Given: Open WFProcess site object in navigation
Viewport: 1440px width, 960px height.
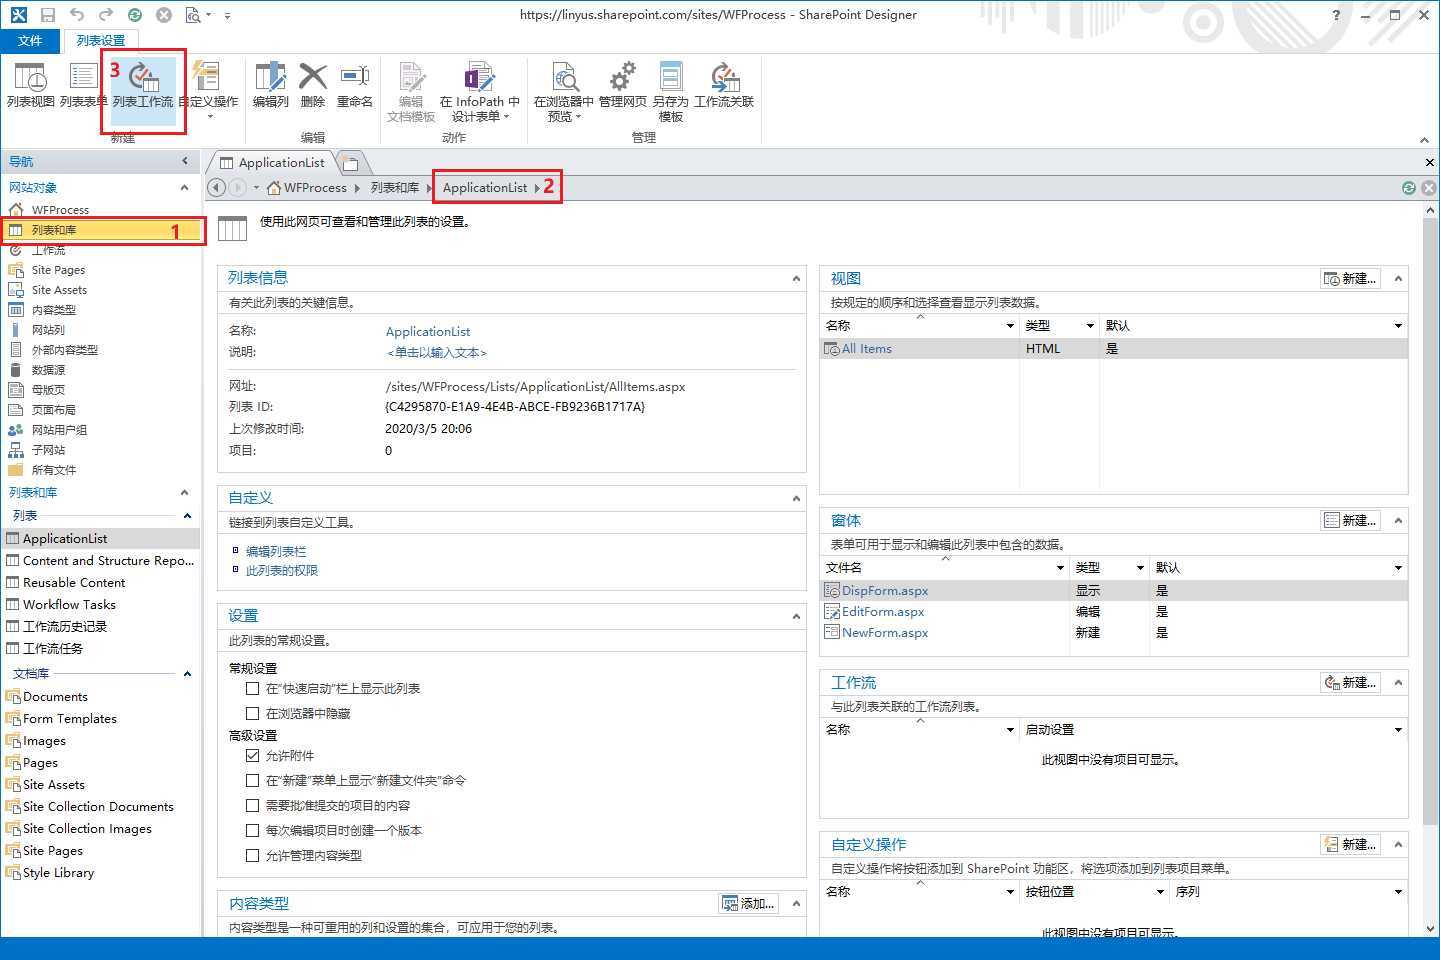Looking at the screenshot, I should 60,210.
